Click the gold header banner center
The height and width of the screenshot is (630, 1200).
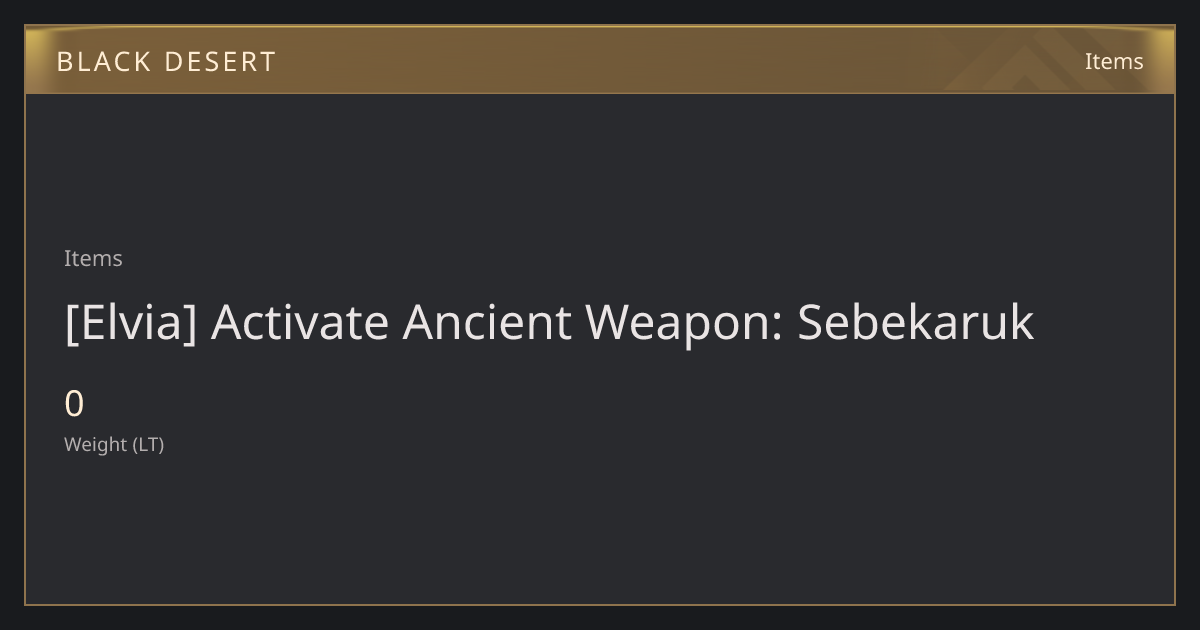coord(600,61)
